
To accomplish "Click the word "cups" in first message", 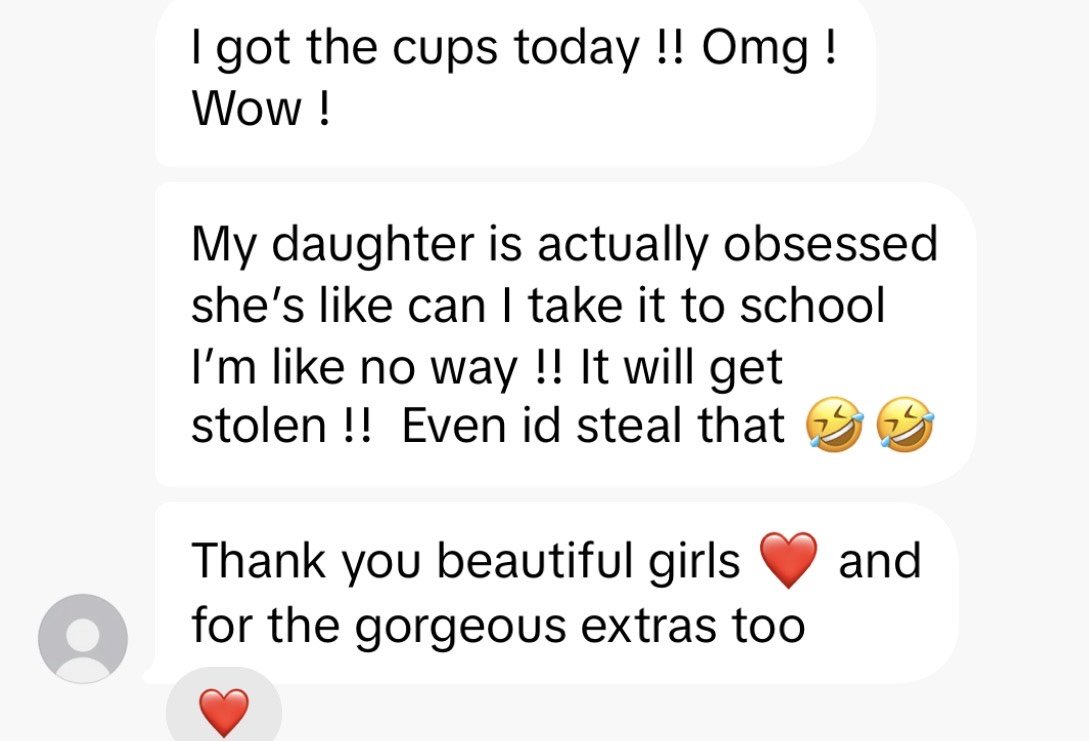I will 445,51.
